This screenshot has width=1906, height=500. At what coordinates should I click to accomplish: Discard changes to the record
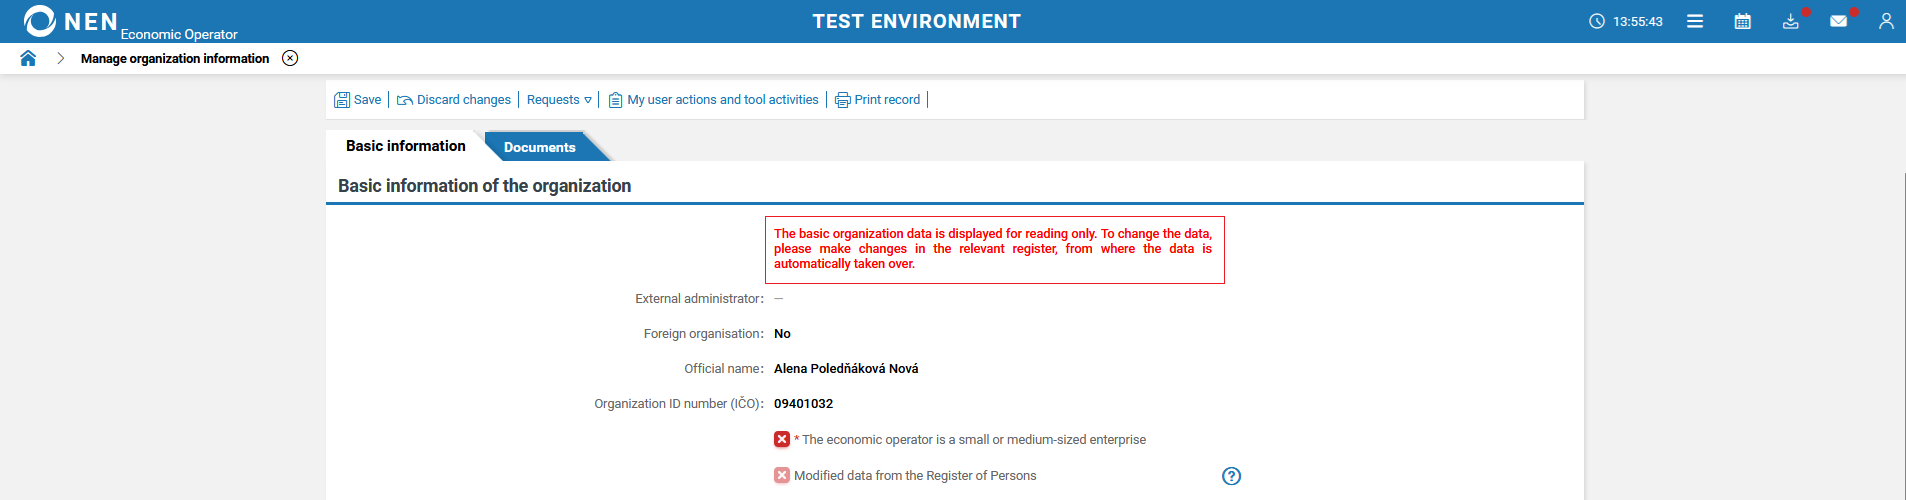pyautogui.click(x=454, y=100)
